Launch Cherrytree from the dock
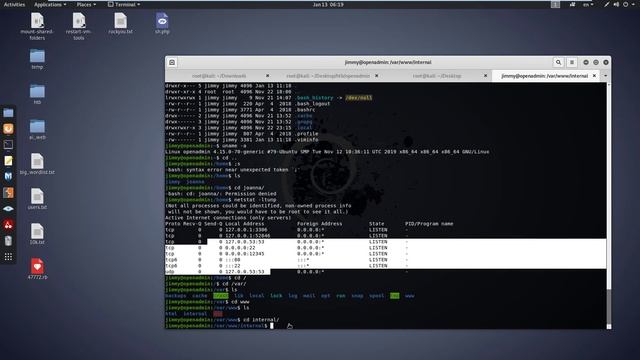This screenshot has height=360, width=640. [8, 224]
